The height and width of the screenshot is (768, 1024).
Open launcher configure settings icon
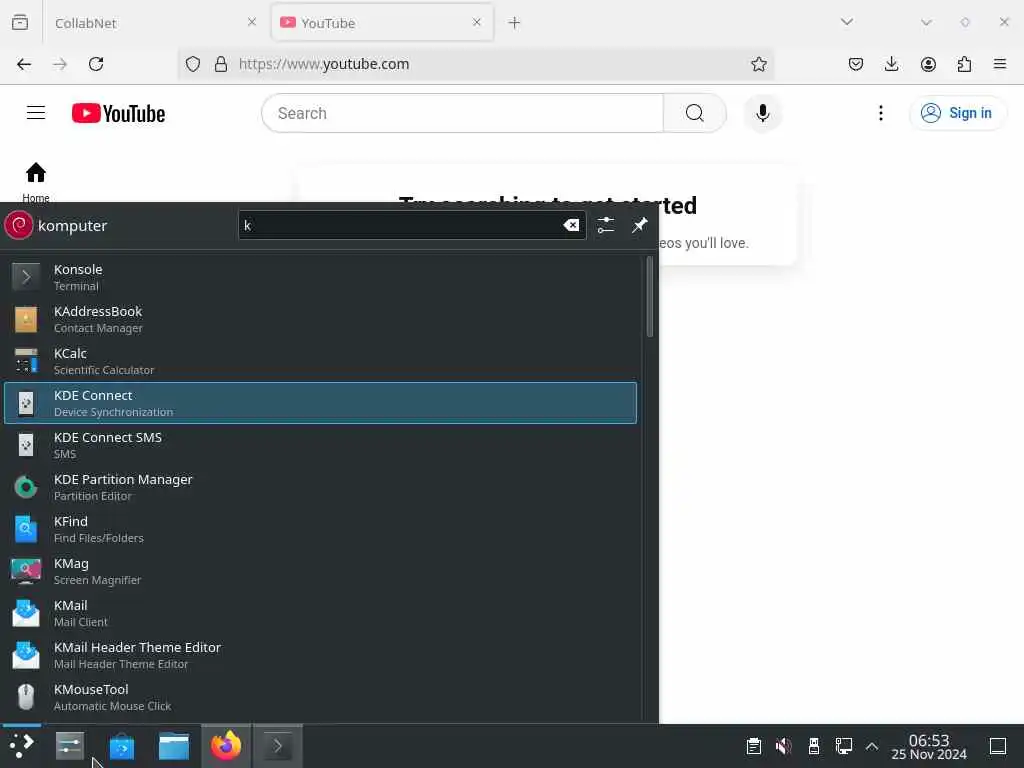click(605, 225)
